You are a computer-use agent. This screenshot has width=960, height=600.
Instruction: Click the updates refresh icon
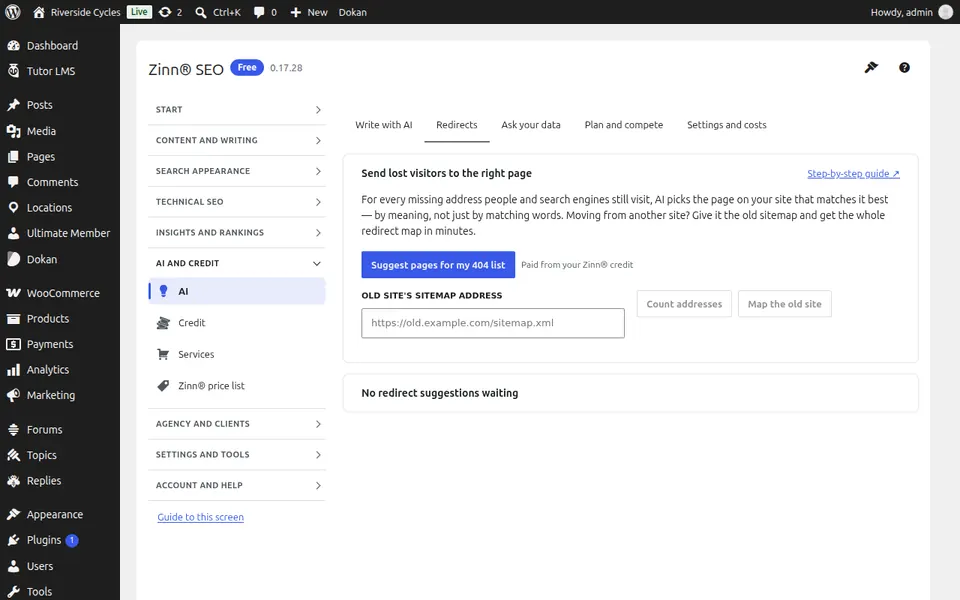[165, 12]
